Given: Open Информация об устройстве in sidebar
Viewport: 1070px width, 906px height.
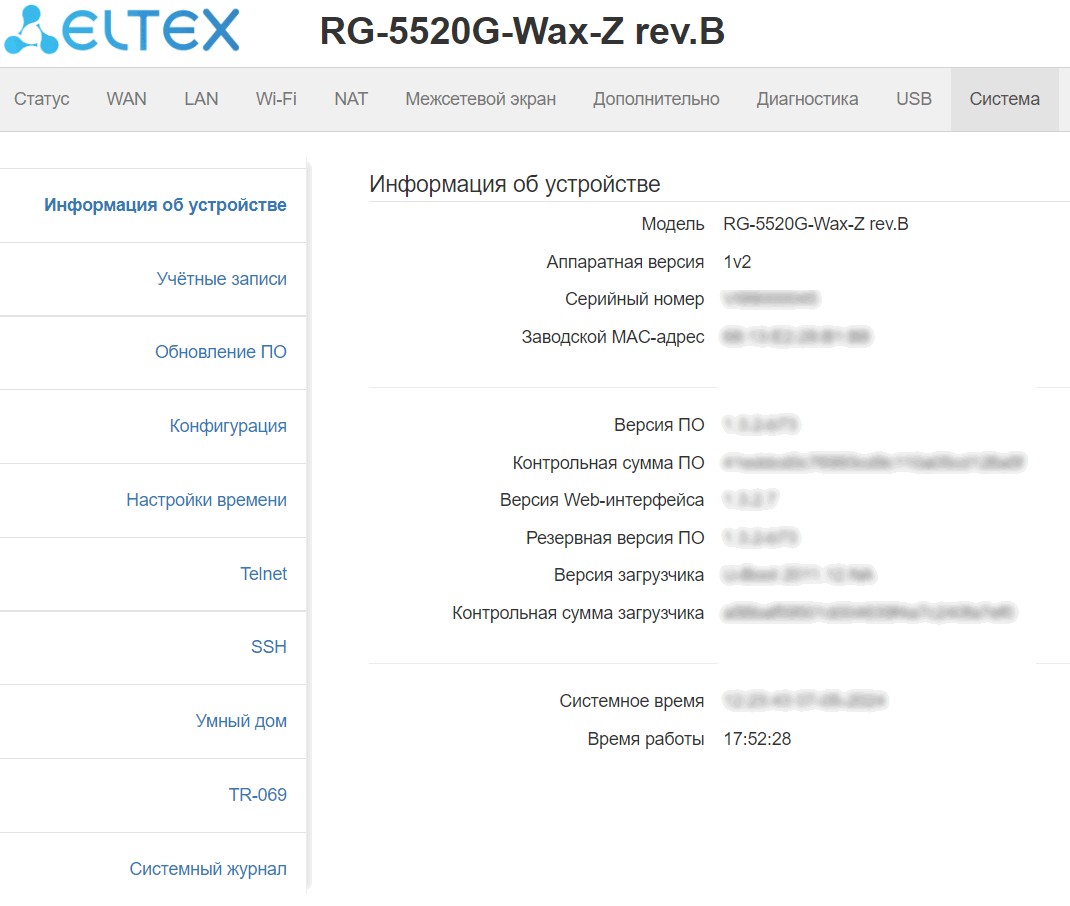Looking at the screenshot, I should click(165, 205).
